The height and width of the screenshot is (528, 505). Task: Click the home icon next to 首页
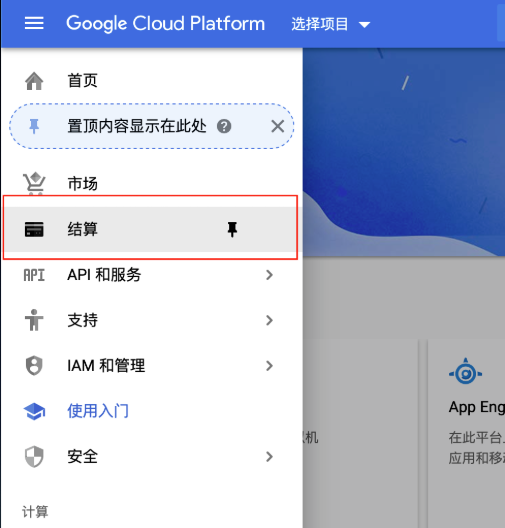[x=34, y=81]
